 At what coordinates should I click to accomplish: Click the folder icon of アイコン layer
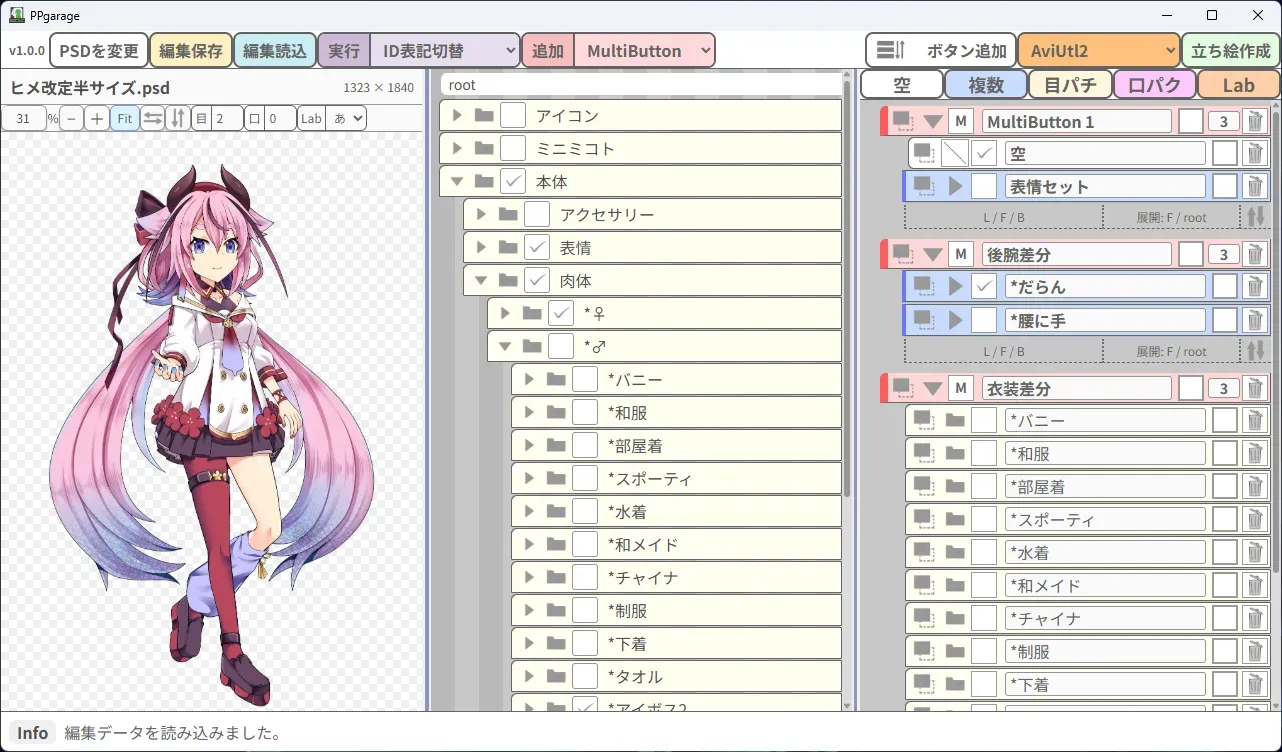point(485,116)
